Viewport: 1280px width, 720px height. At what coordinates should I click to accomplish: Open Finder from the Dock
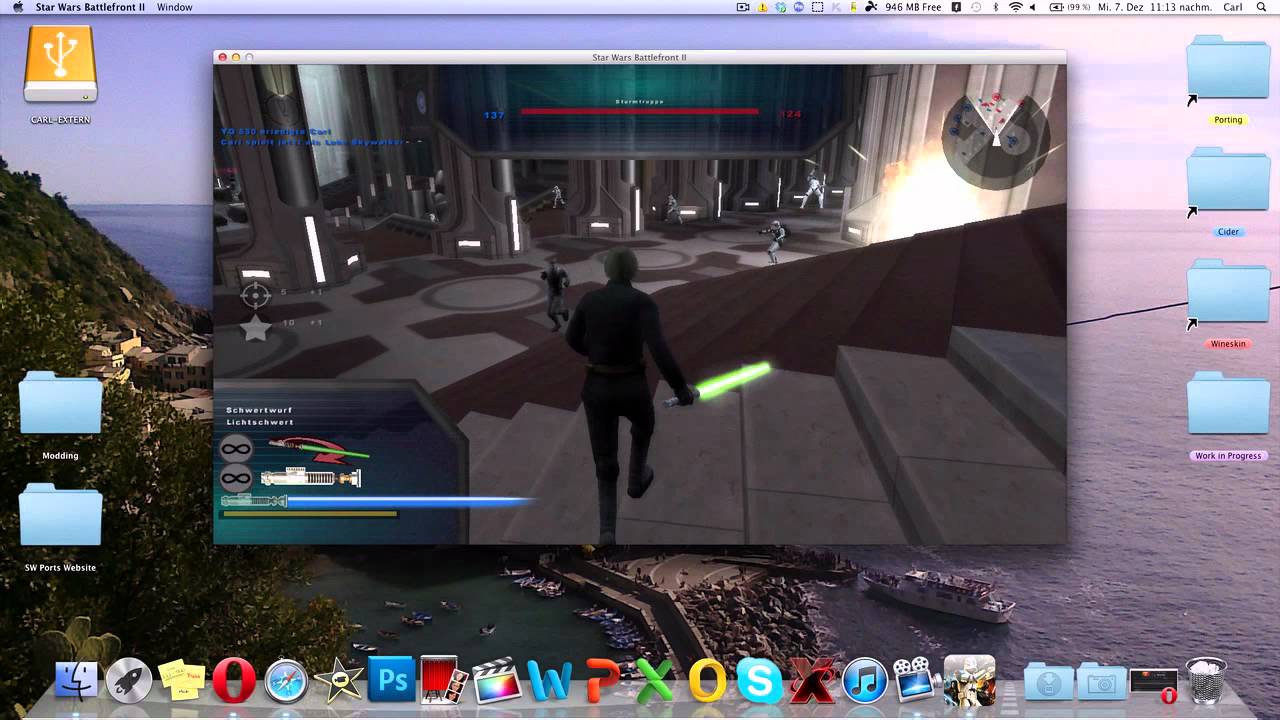77,681
